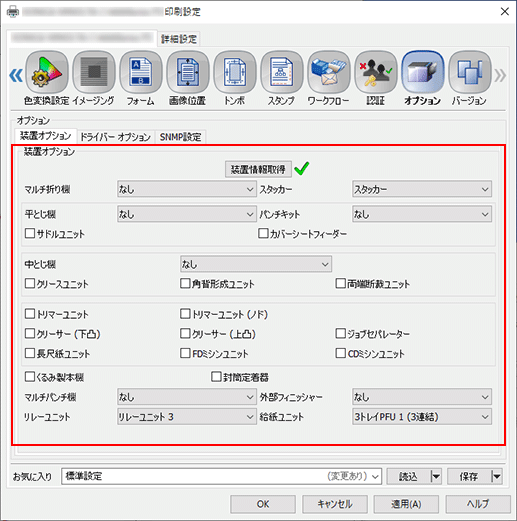This screenshot has width=517, height=521.
Task: Select the オプション options icon
Action: (x=423, y=72)
